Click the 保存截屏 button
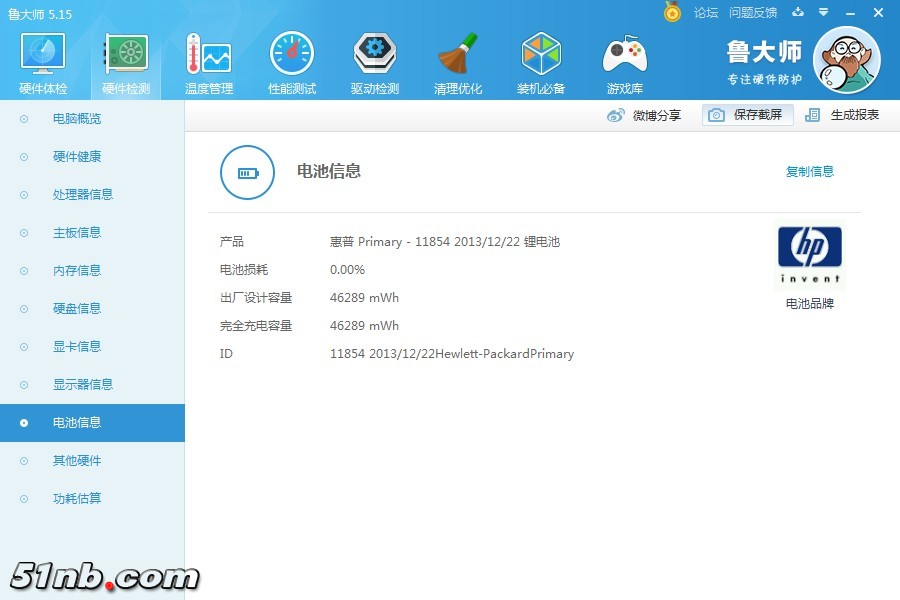The width and height of the screenshot is (900, 600). pyautogui.click(x=747, y=115)
